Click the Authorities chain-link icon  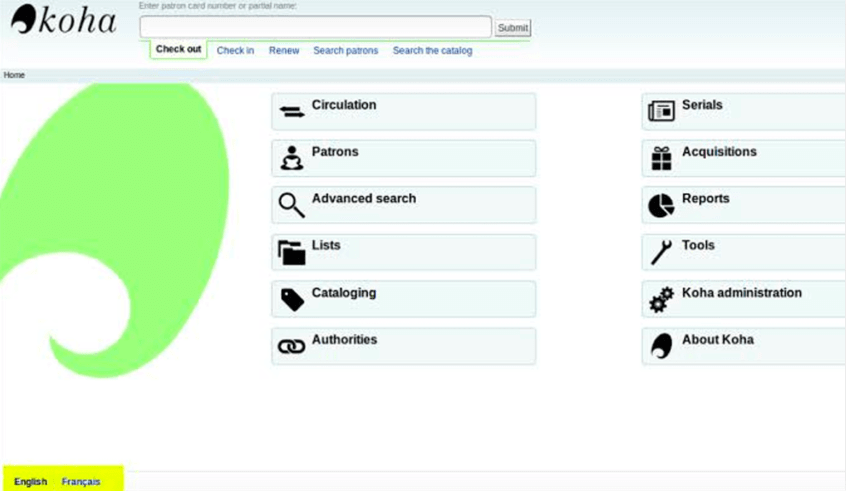click(291, 346)
